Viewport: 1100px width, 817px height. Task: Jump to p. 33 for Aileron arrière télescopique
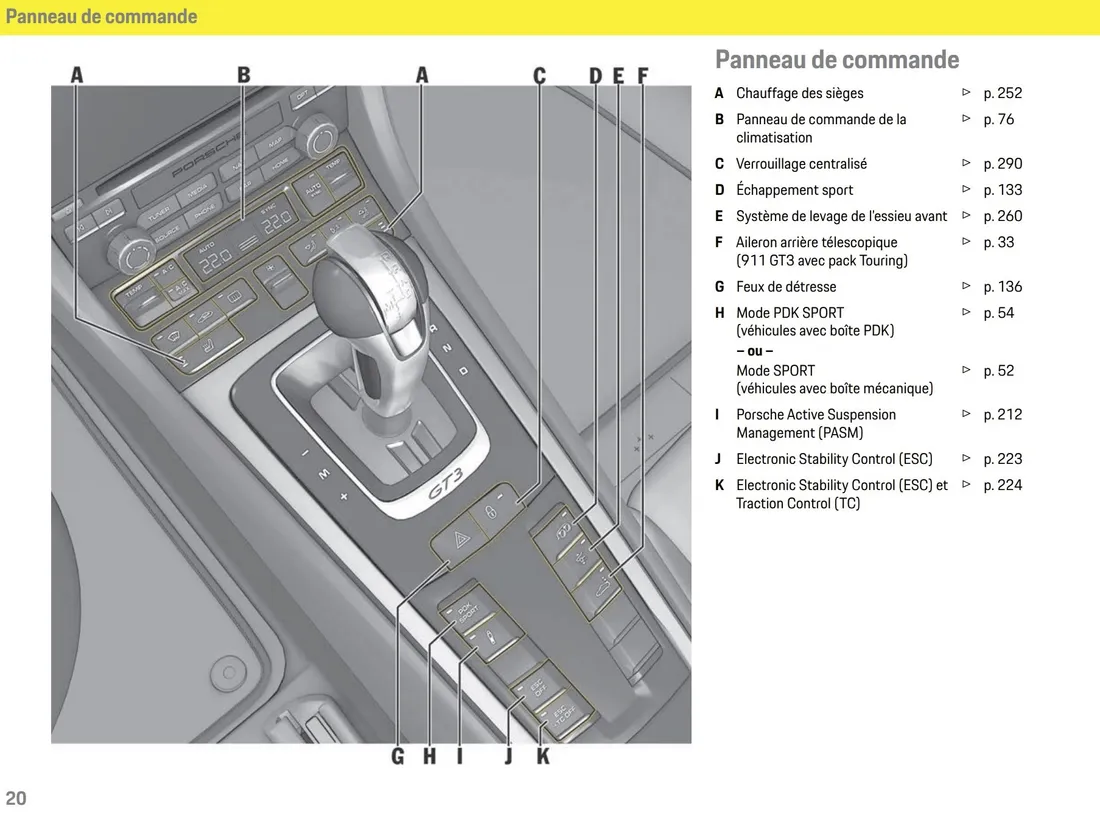998,243
